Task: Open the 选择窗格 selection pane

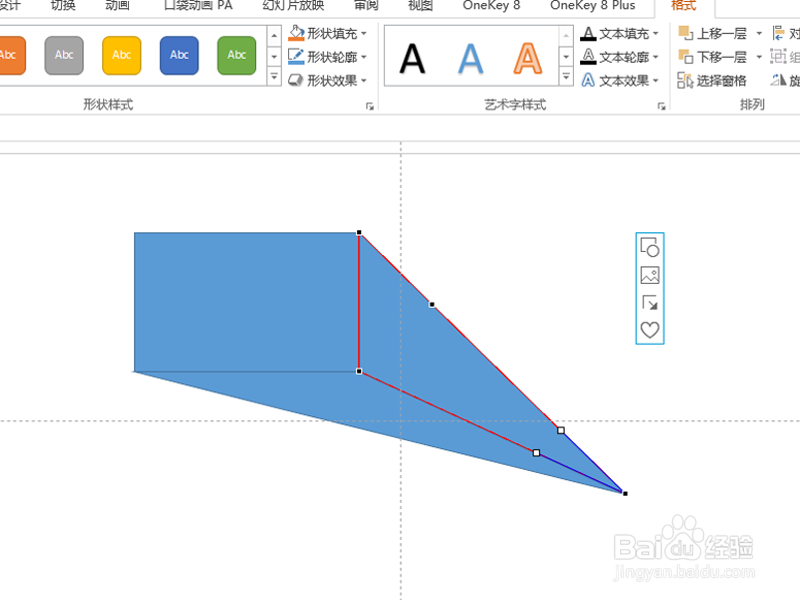Action: 712,81
